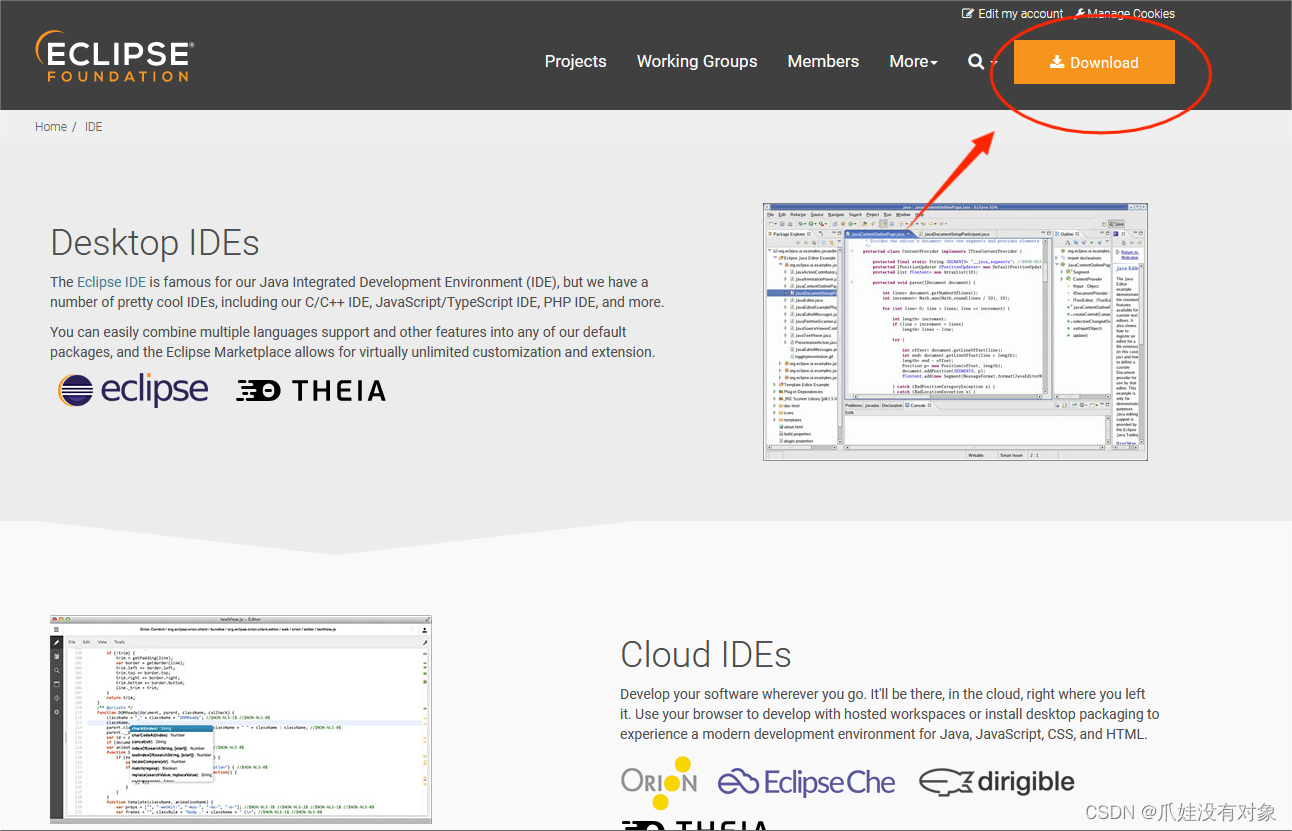Click the orange Download button

pos(1094,62)
